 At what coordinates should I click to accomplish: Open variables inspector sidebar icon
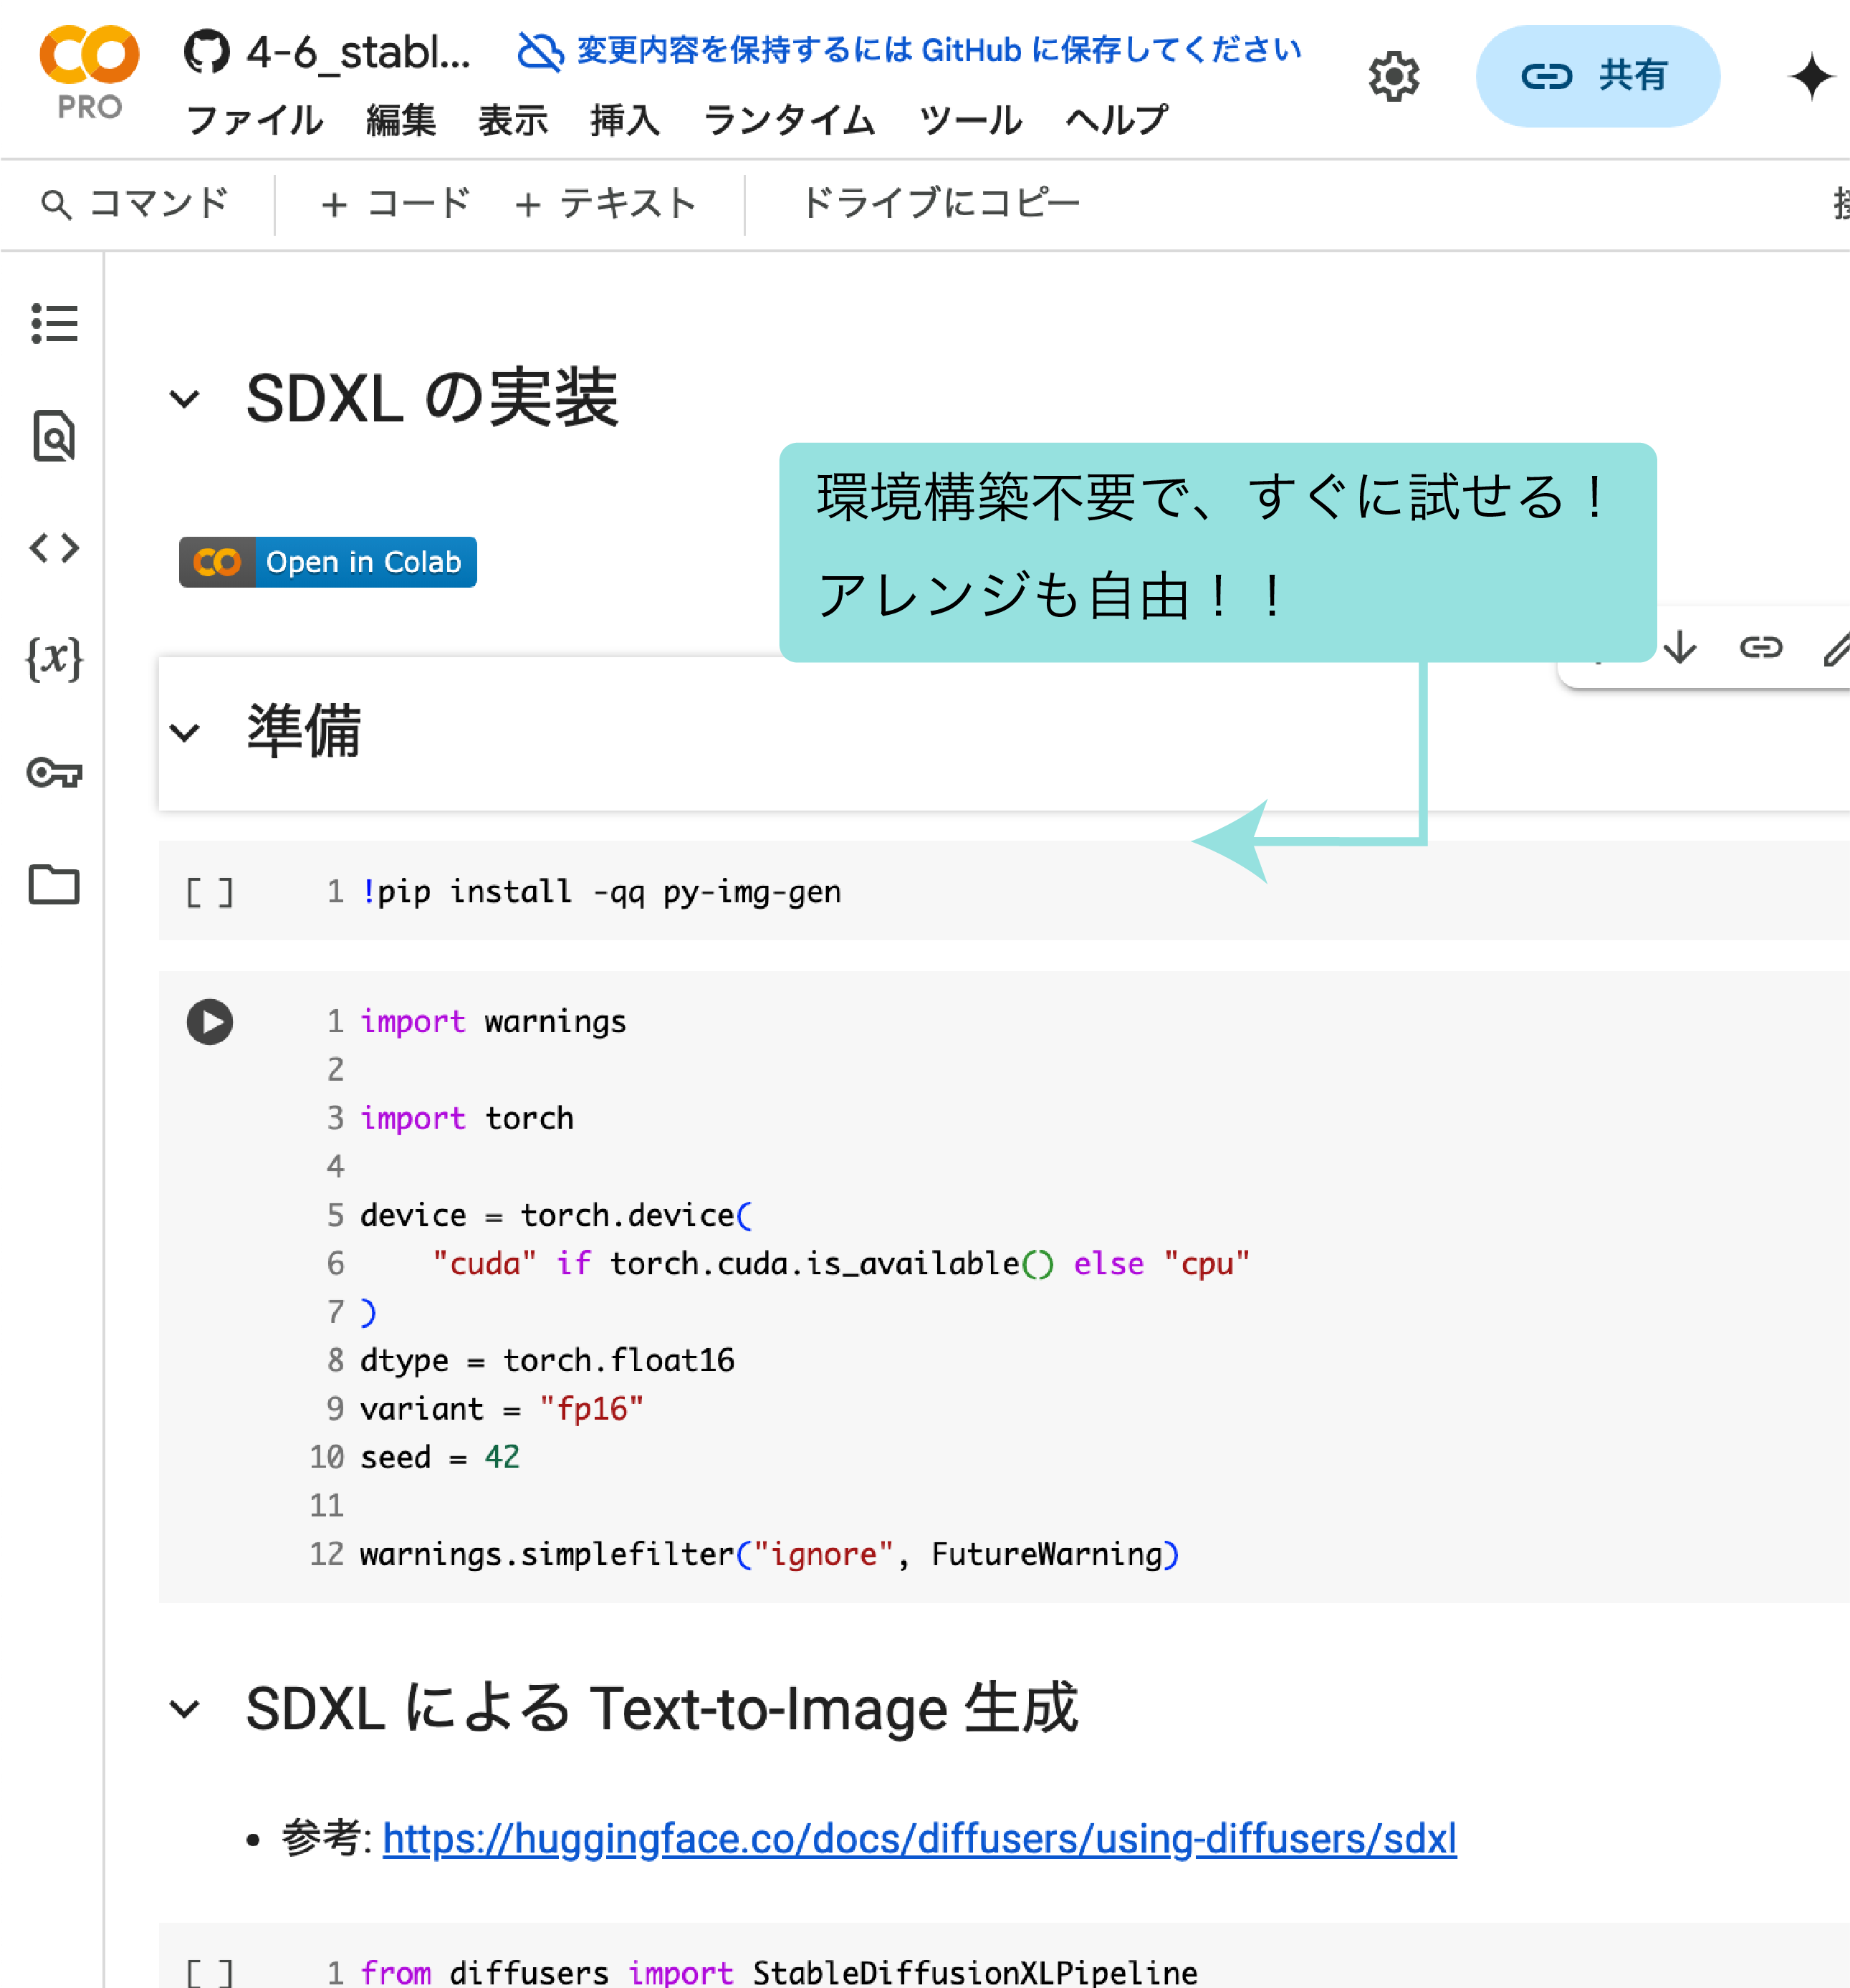pos(54,659)
